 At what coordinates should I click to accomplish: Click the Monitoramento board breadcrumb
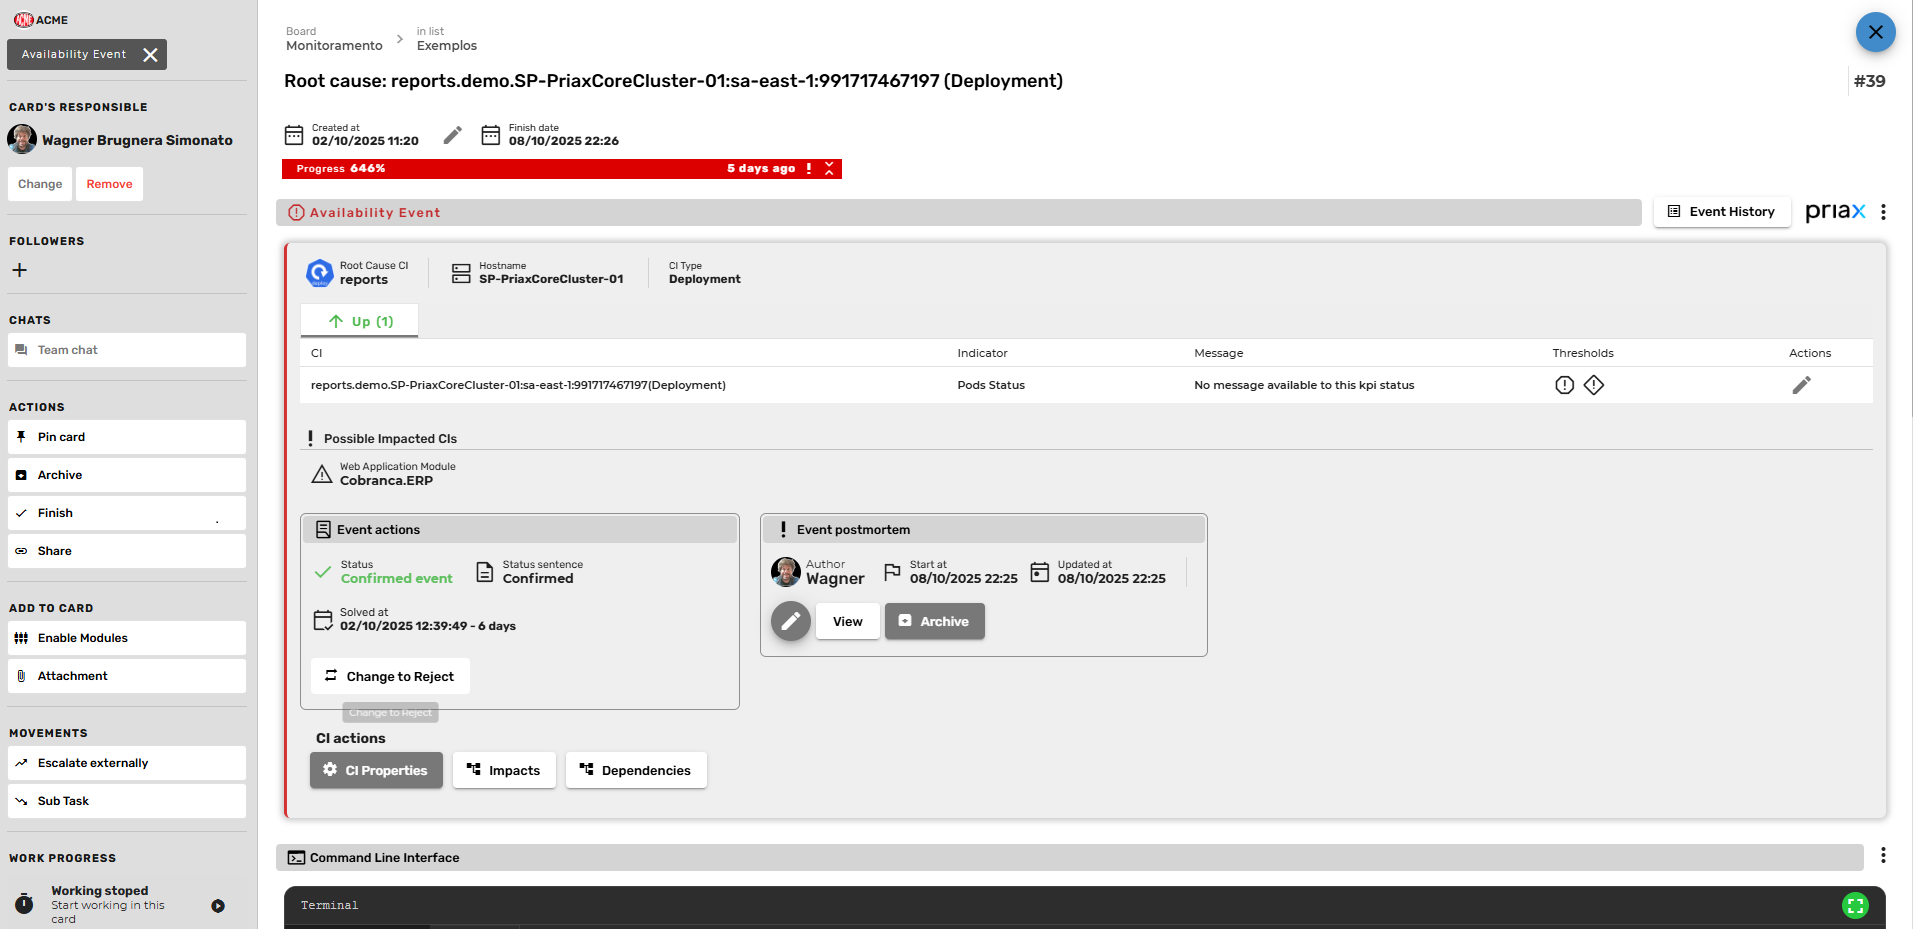click(334, 46)
